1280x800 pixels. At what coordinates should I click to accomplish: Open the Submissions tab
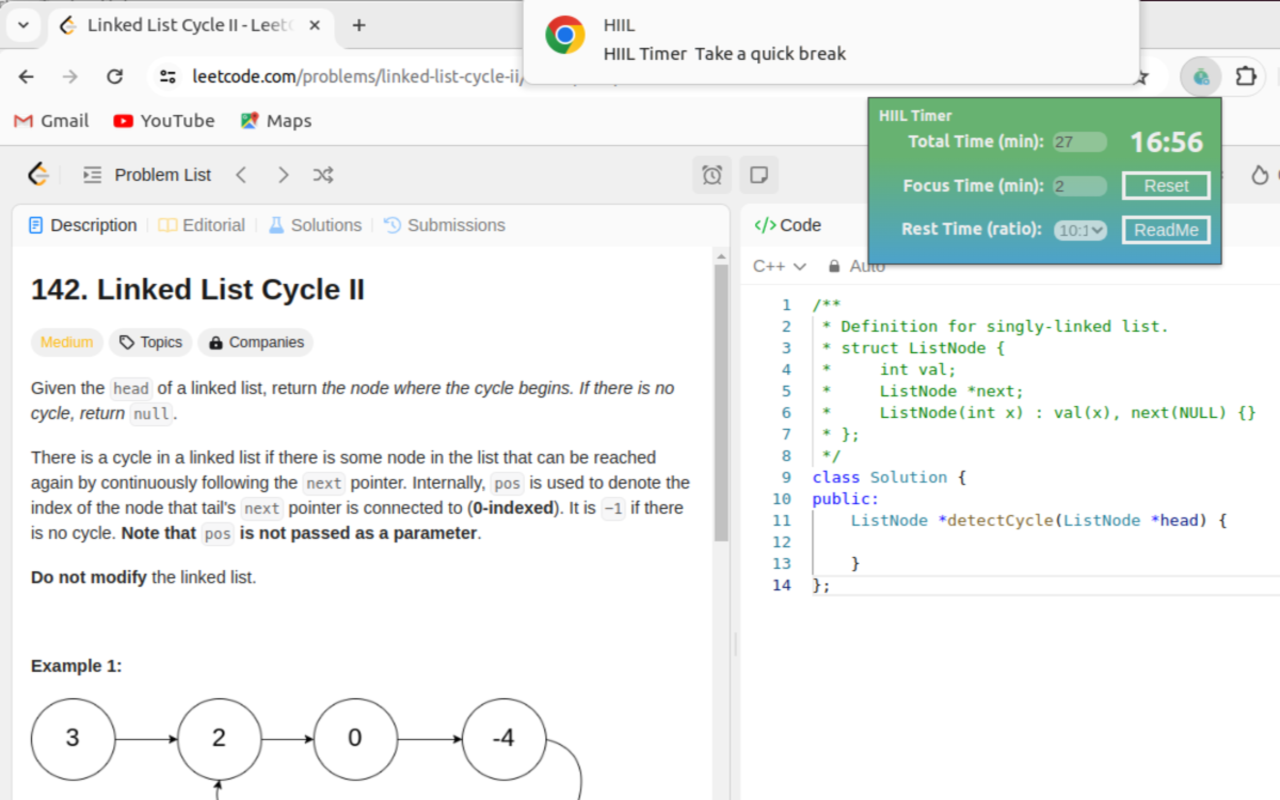[x=455, y=225]
